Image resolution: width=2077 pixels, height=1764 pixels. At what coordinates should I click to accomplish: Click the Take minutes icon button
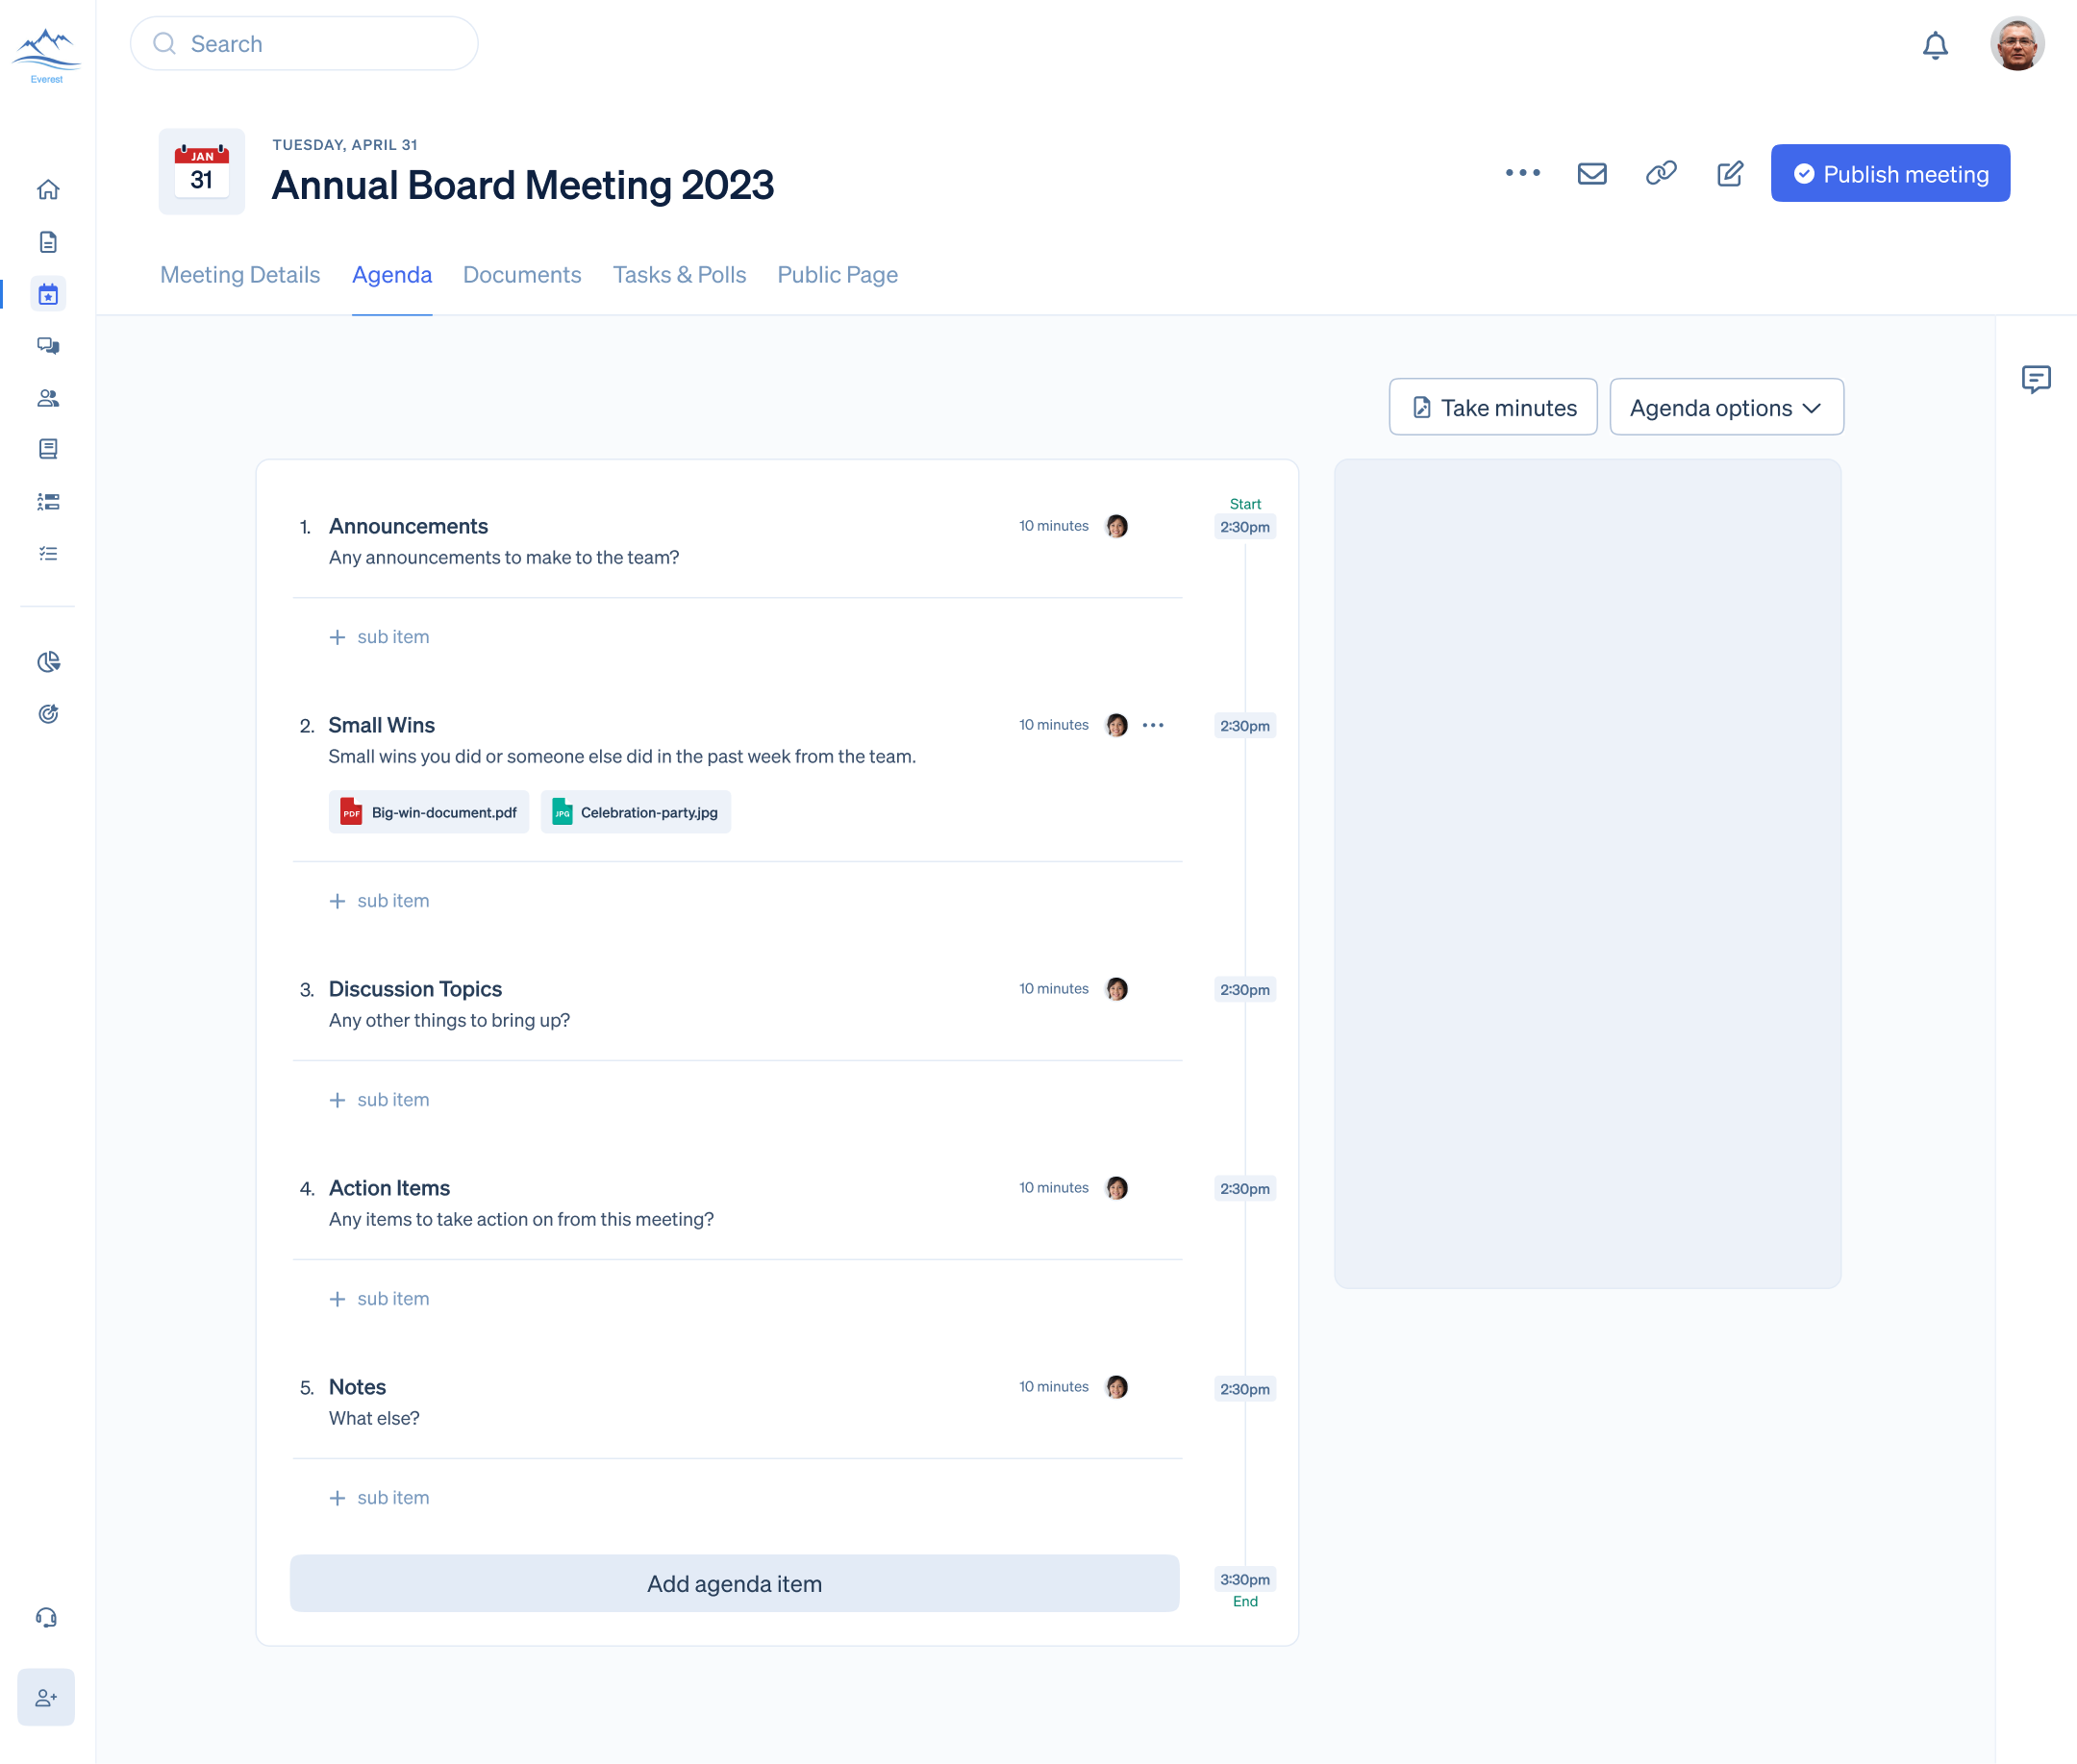click(x=1421, y=406)
